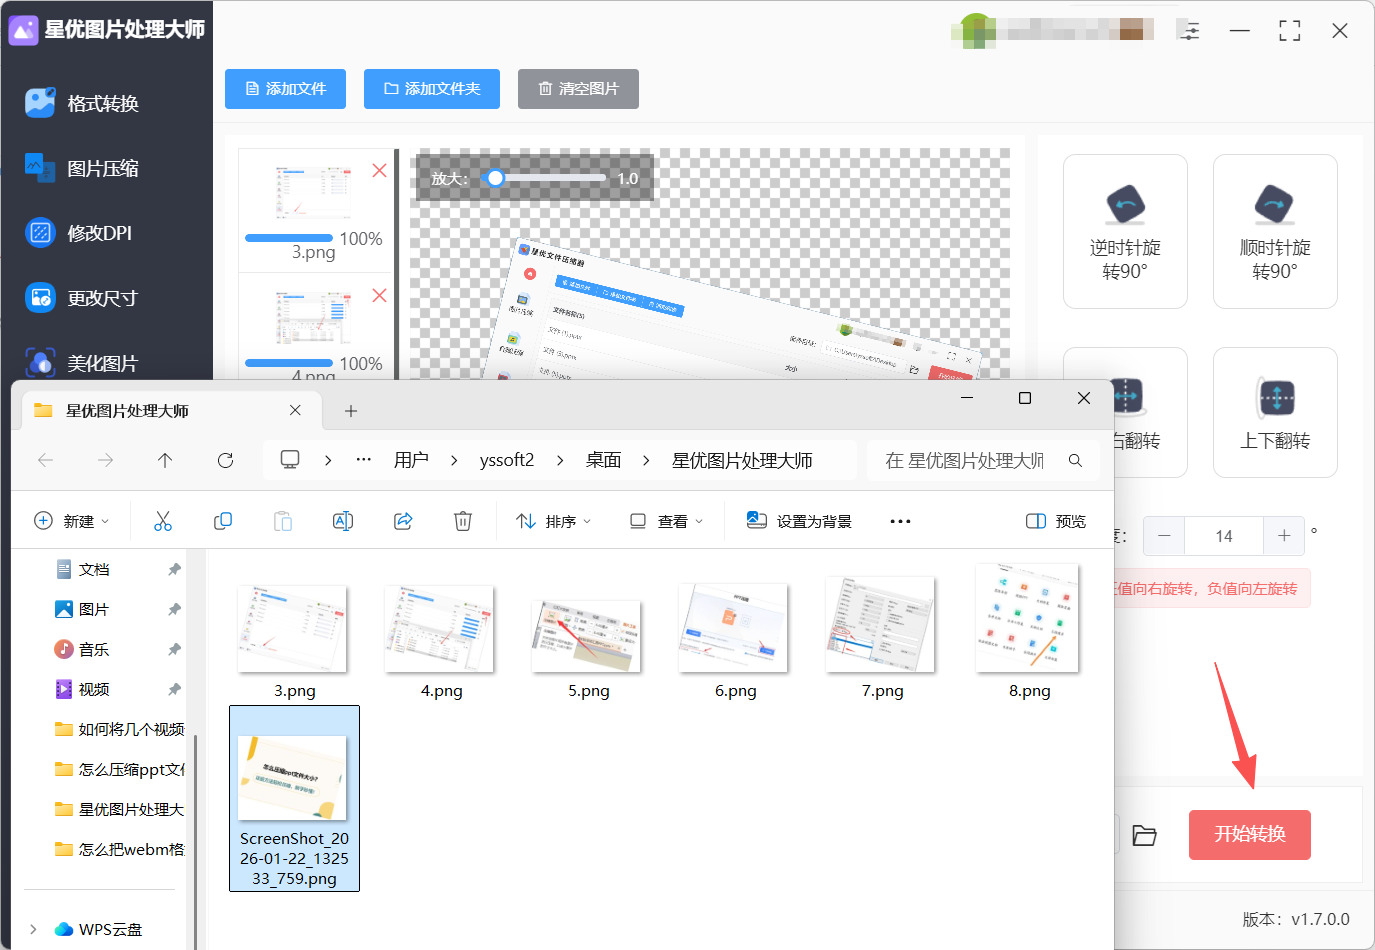Click the yssoft2 breadcrumb
The image size is (1375, 950).
tap(507, 460)
